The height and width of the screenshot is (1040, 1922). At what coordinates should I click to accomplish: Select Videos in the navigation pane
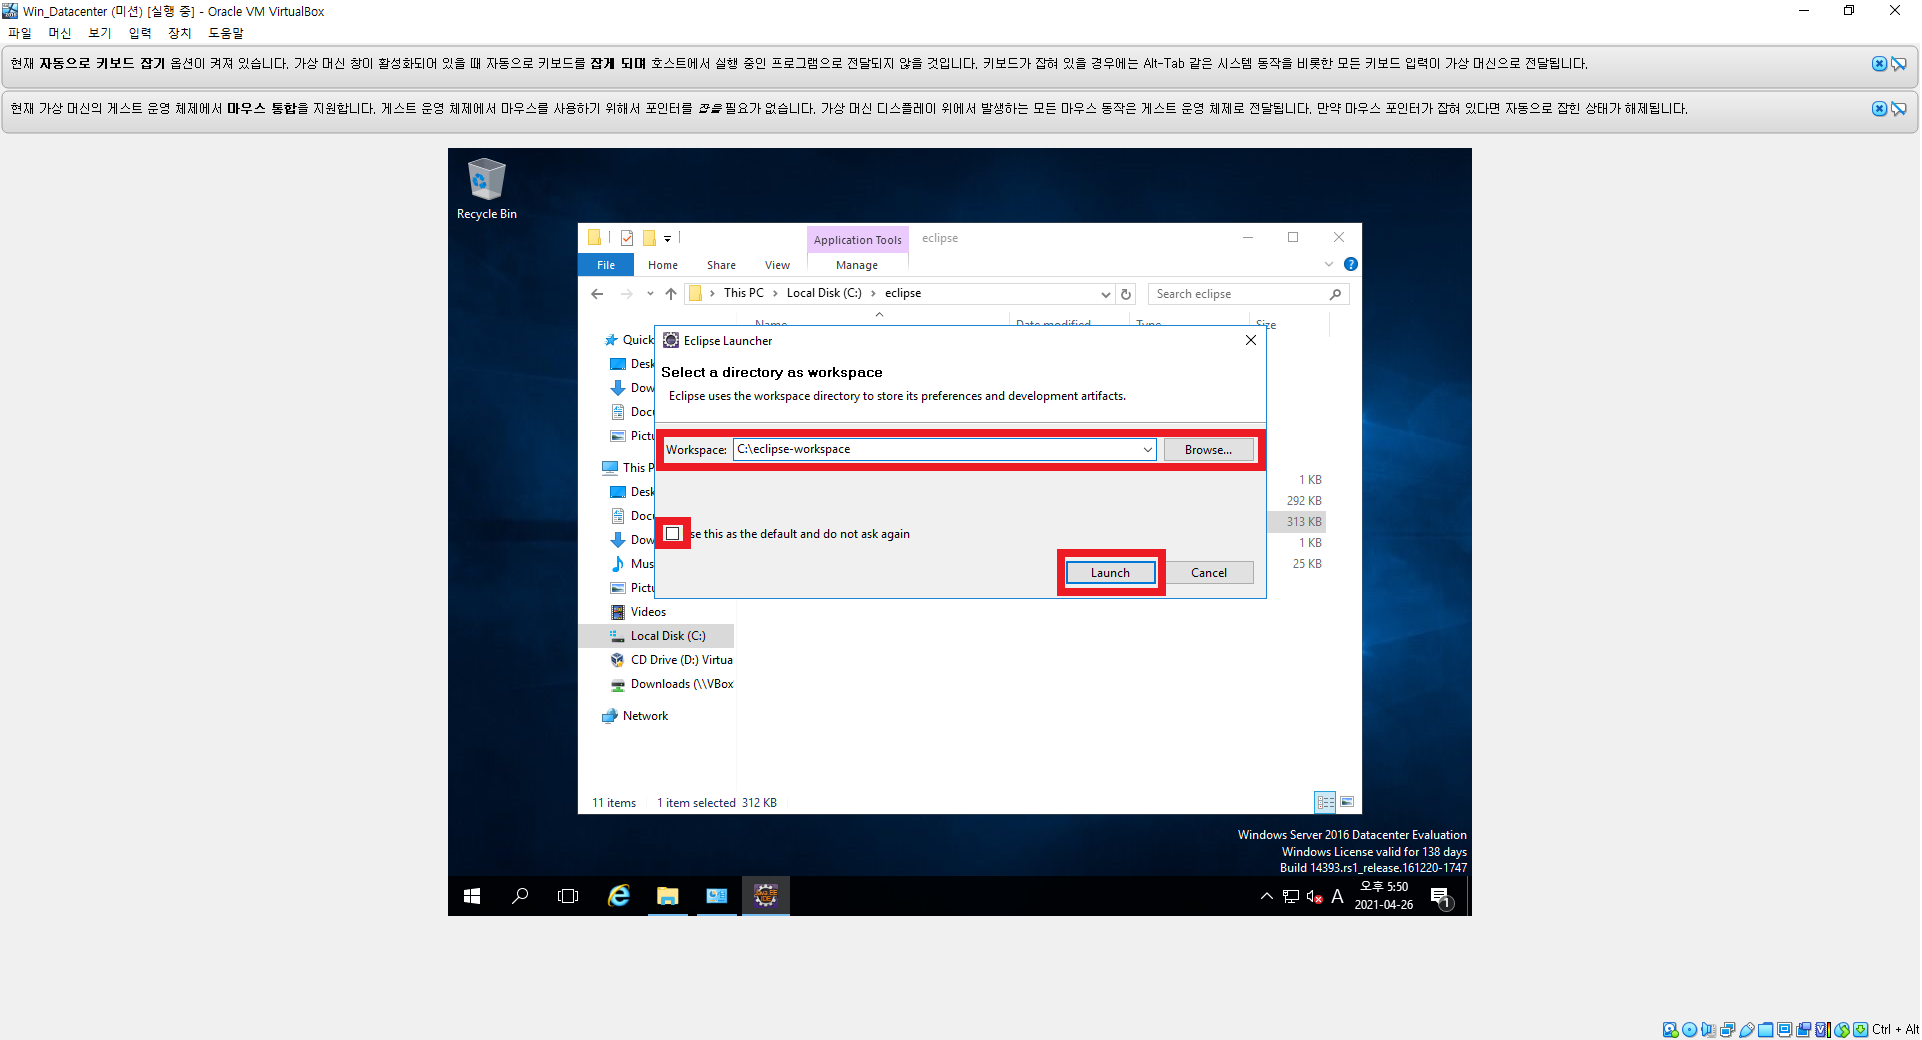(648, 612)
